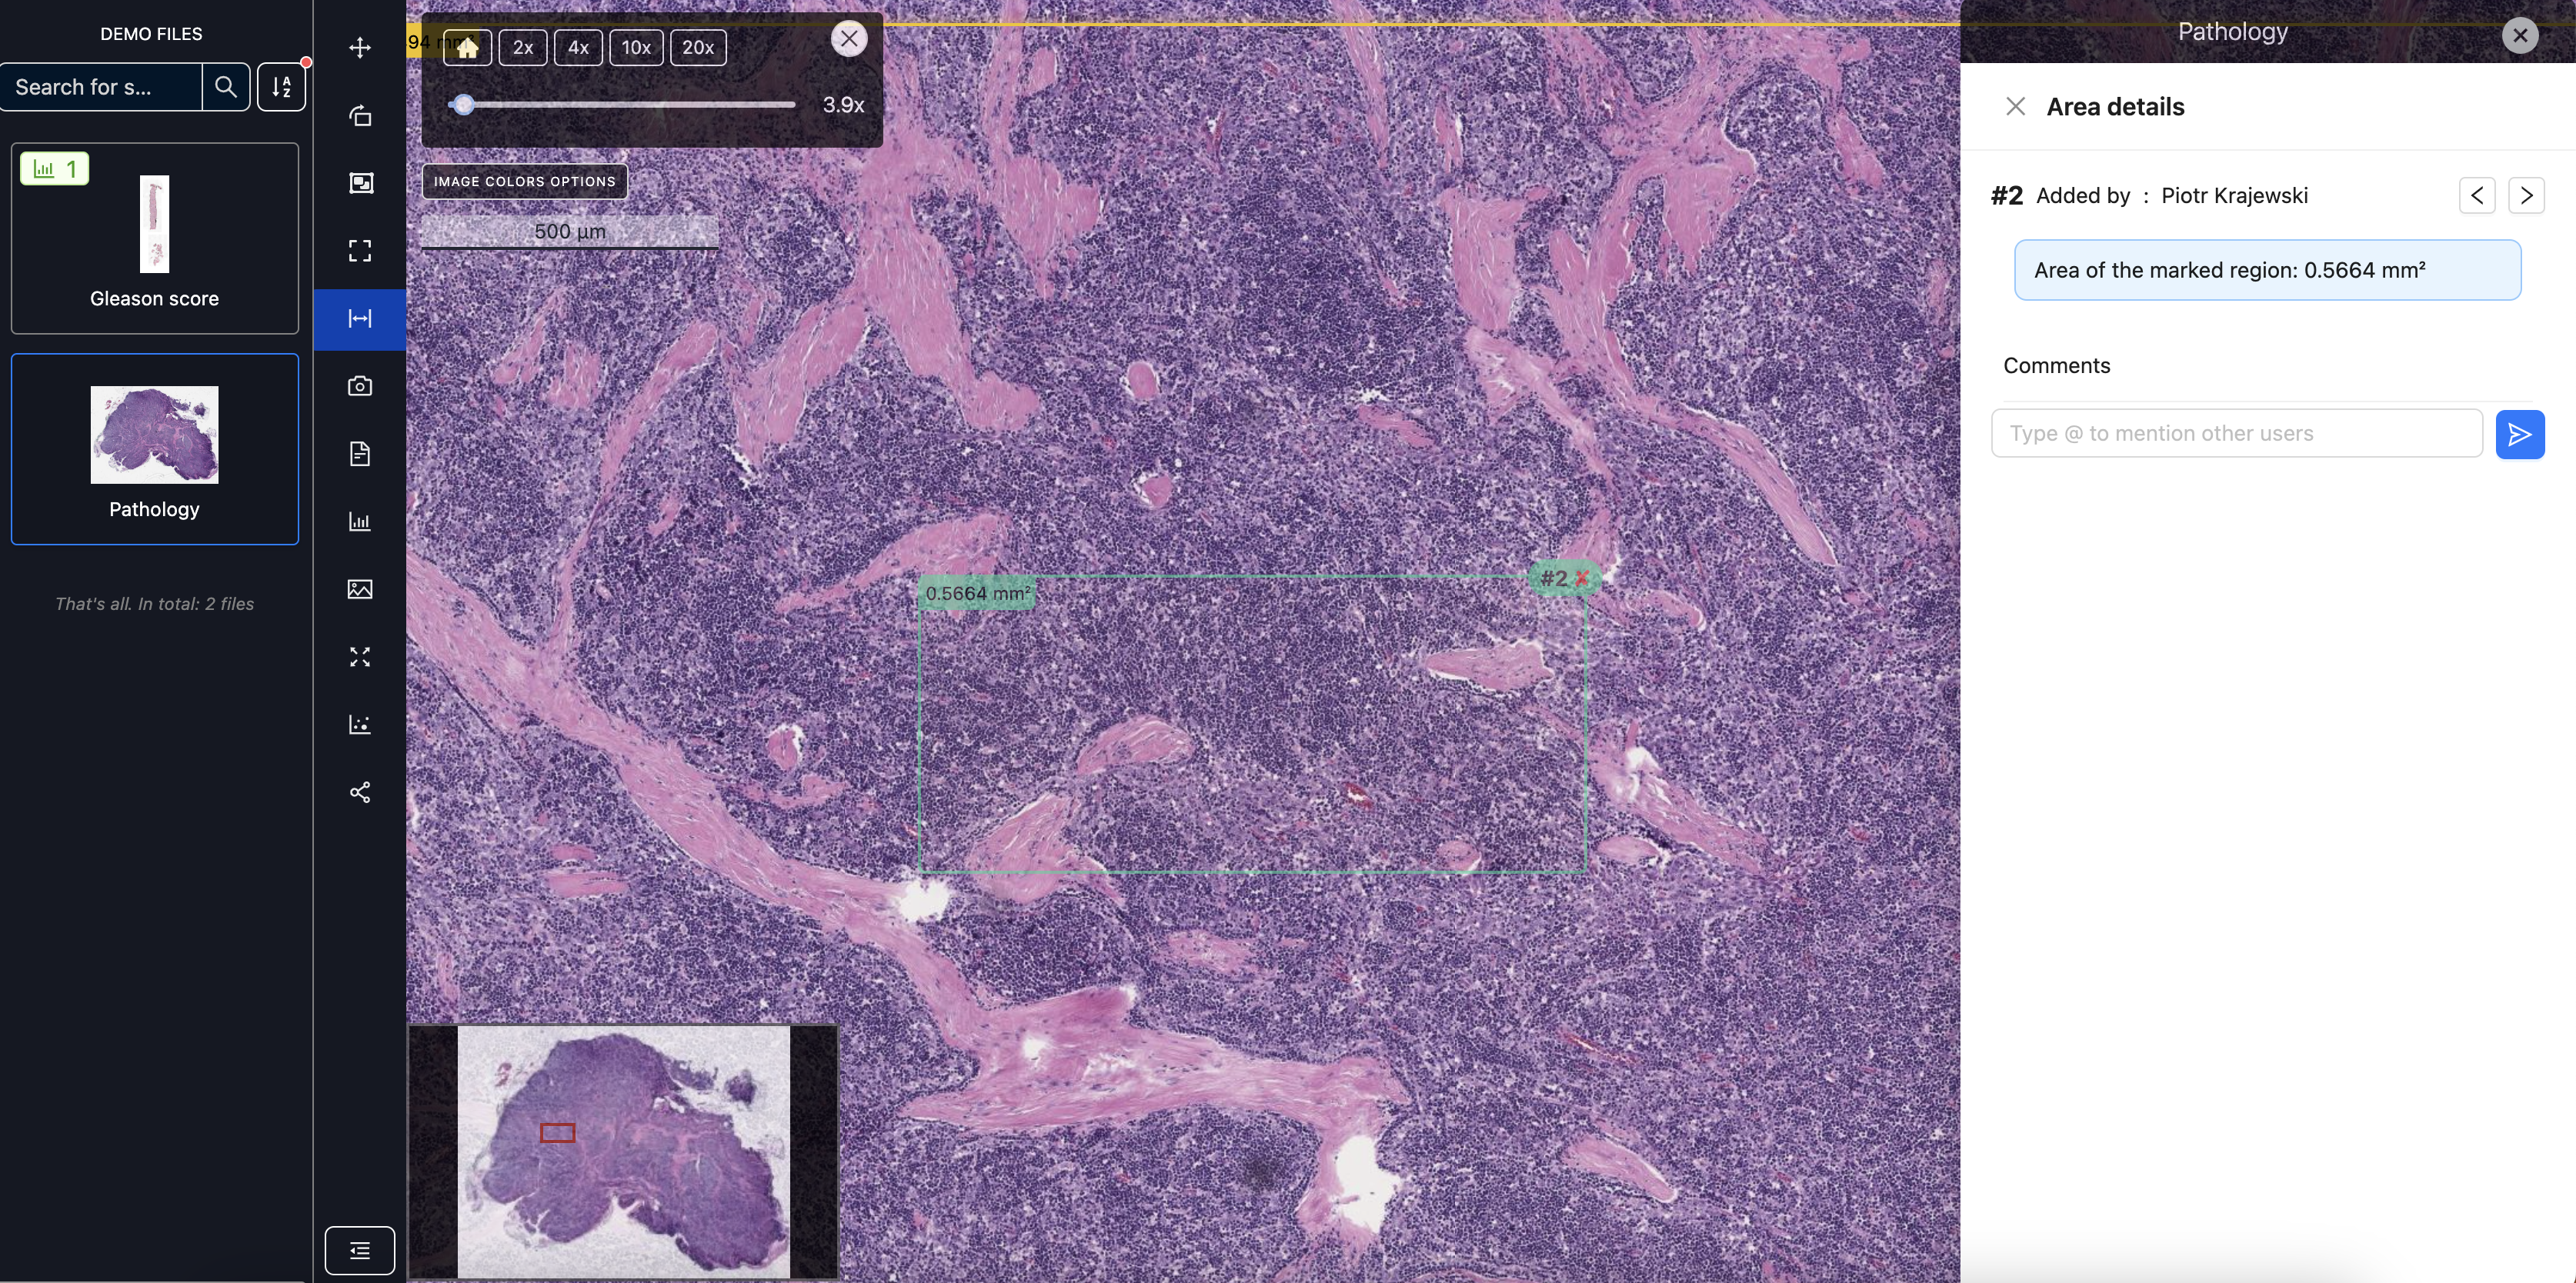Image resolution: width=2576 pixels, height=1283 pixels.
Task: Collapse the sidebar with menu toggle
Action: click(360, 1250)
